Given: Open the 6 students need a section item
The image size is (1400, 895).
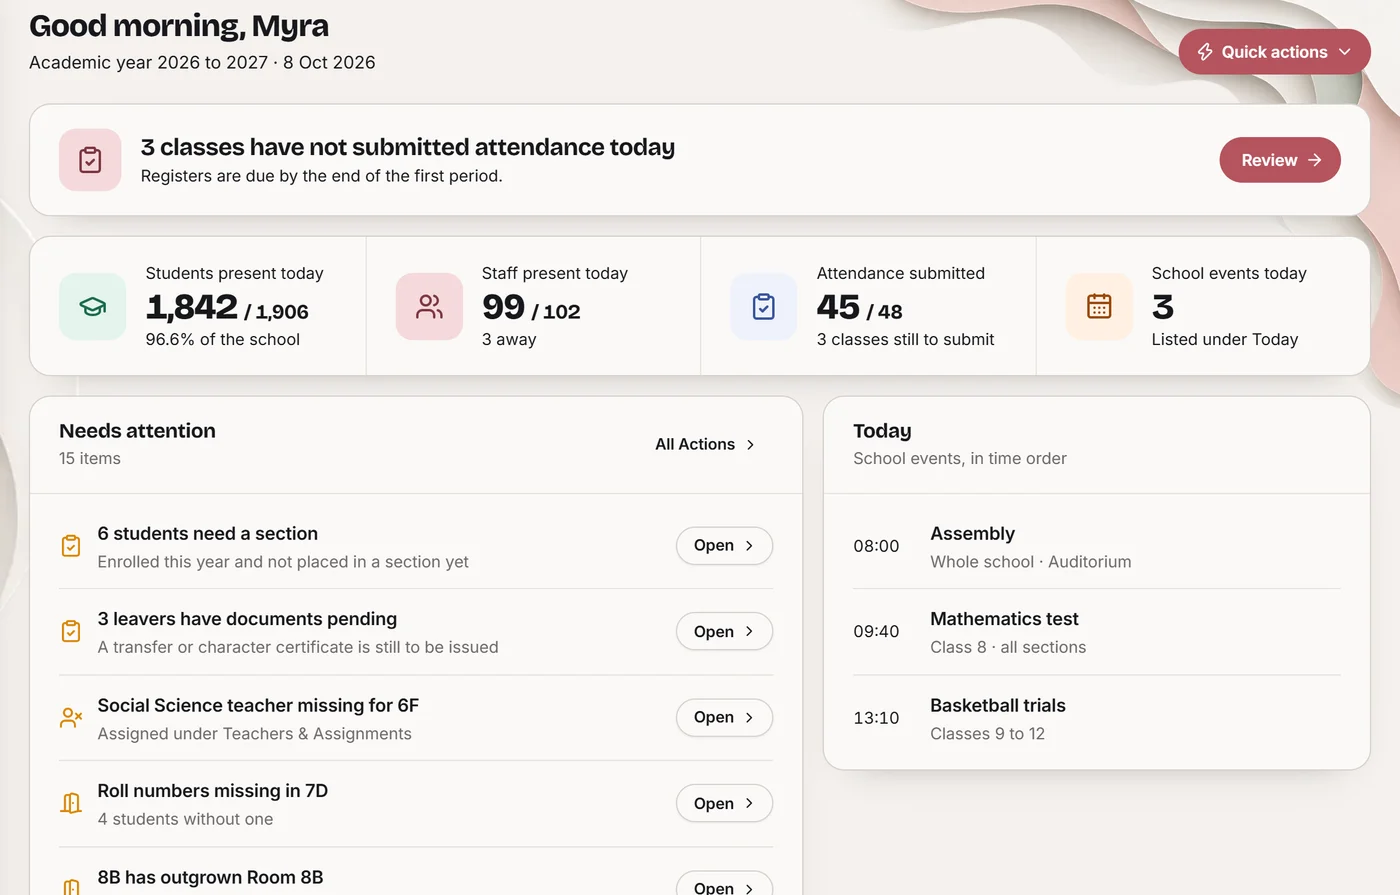Looking at the screenshot, I should (x=724, y=546).
